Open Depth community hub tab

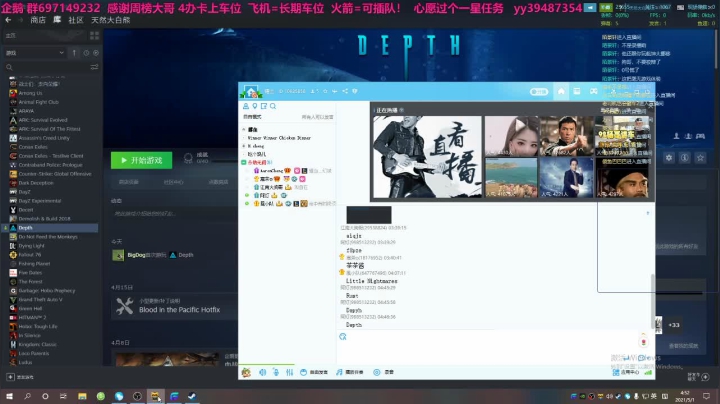[x=173, y=182]
